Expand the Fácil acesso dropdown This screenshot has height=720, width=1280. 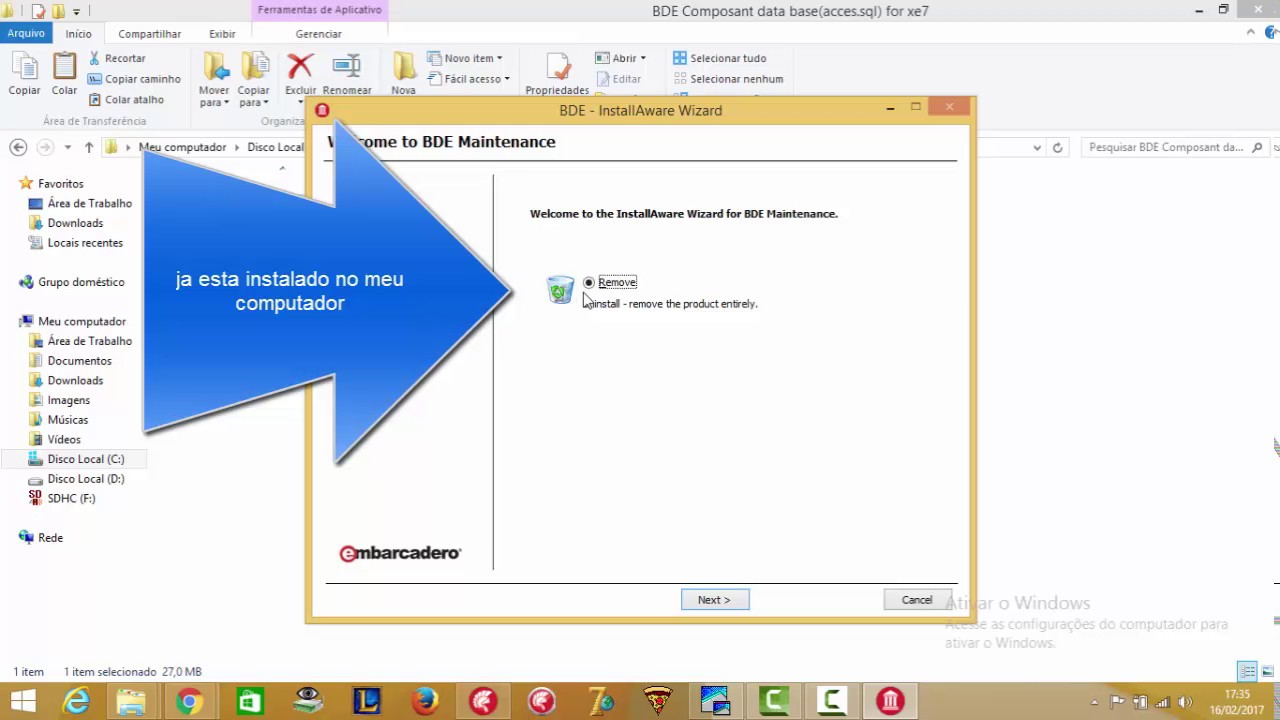click(x=469, y=79)
